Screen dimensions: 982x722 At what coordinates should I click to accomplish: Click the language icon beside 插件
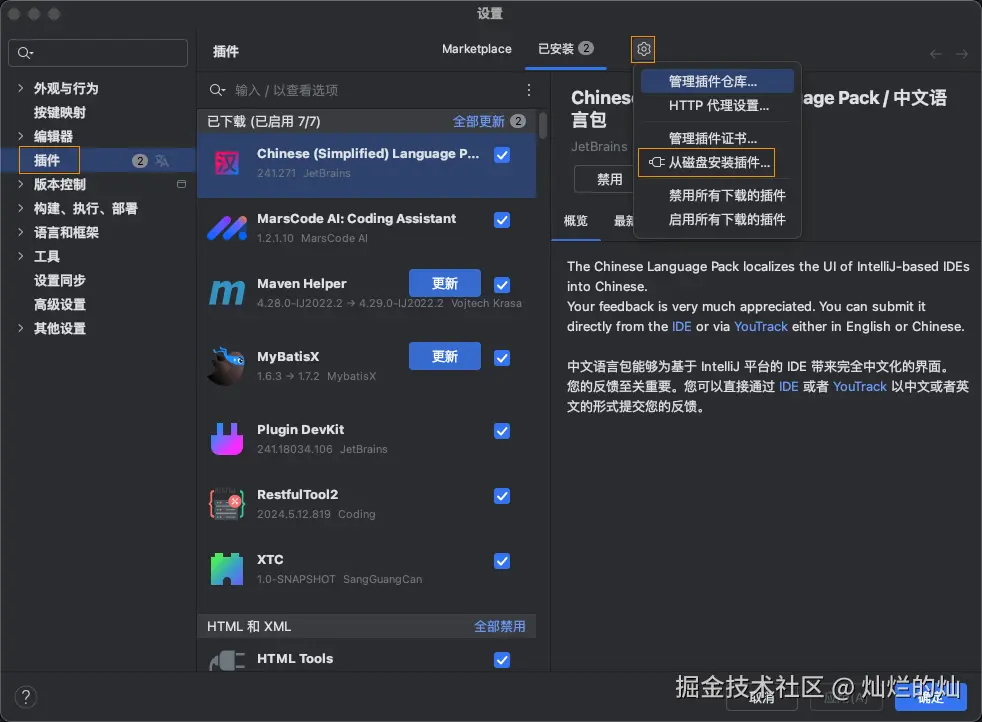[x=162, y=161]
